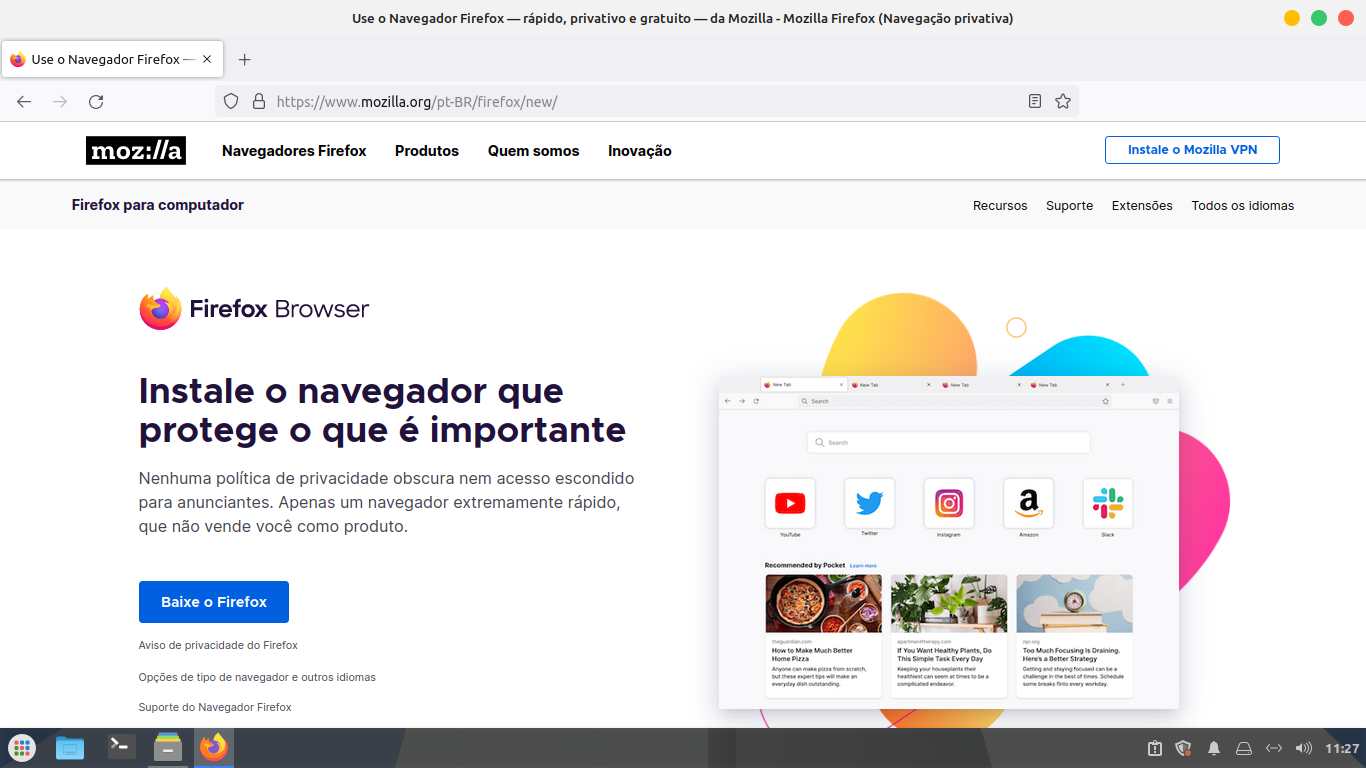1366x768 pixels.
Task: Launch the terminal from taskbar
Action: pos(122,746)
